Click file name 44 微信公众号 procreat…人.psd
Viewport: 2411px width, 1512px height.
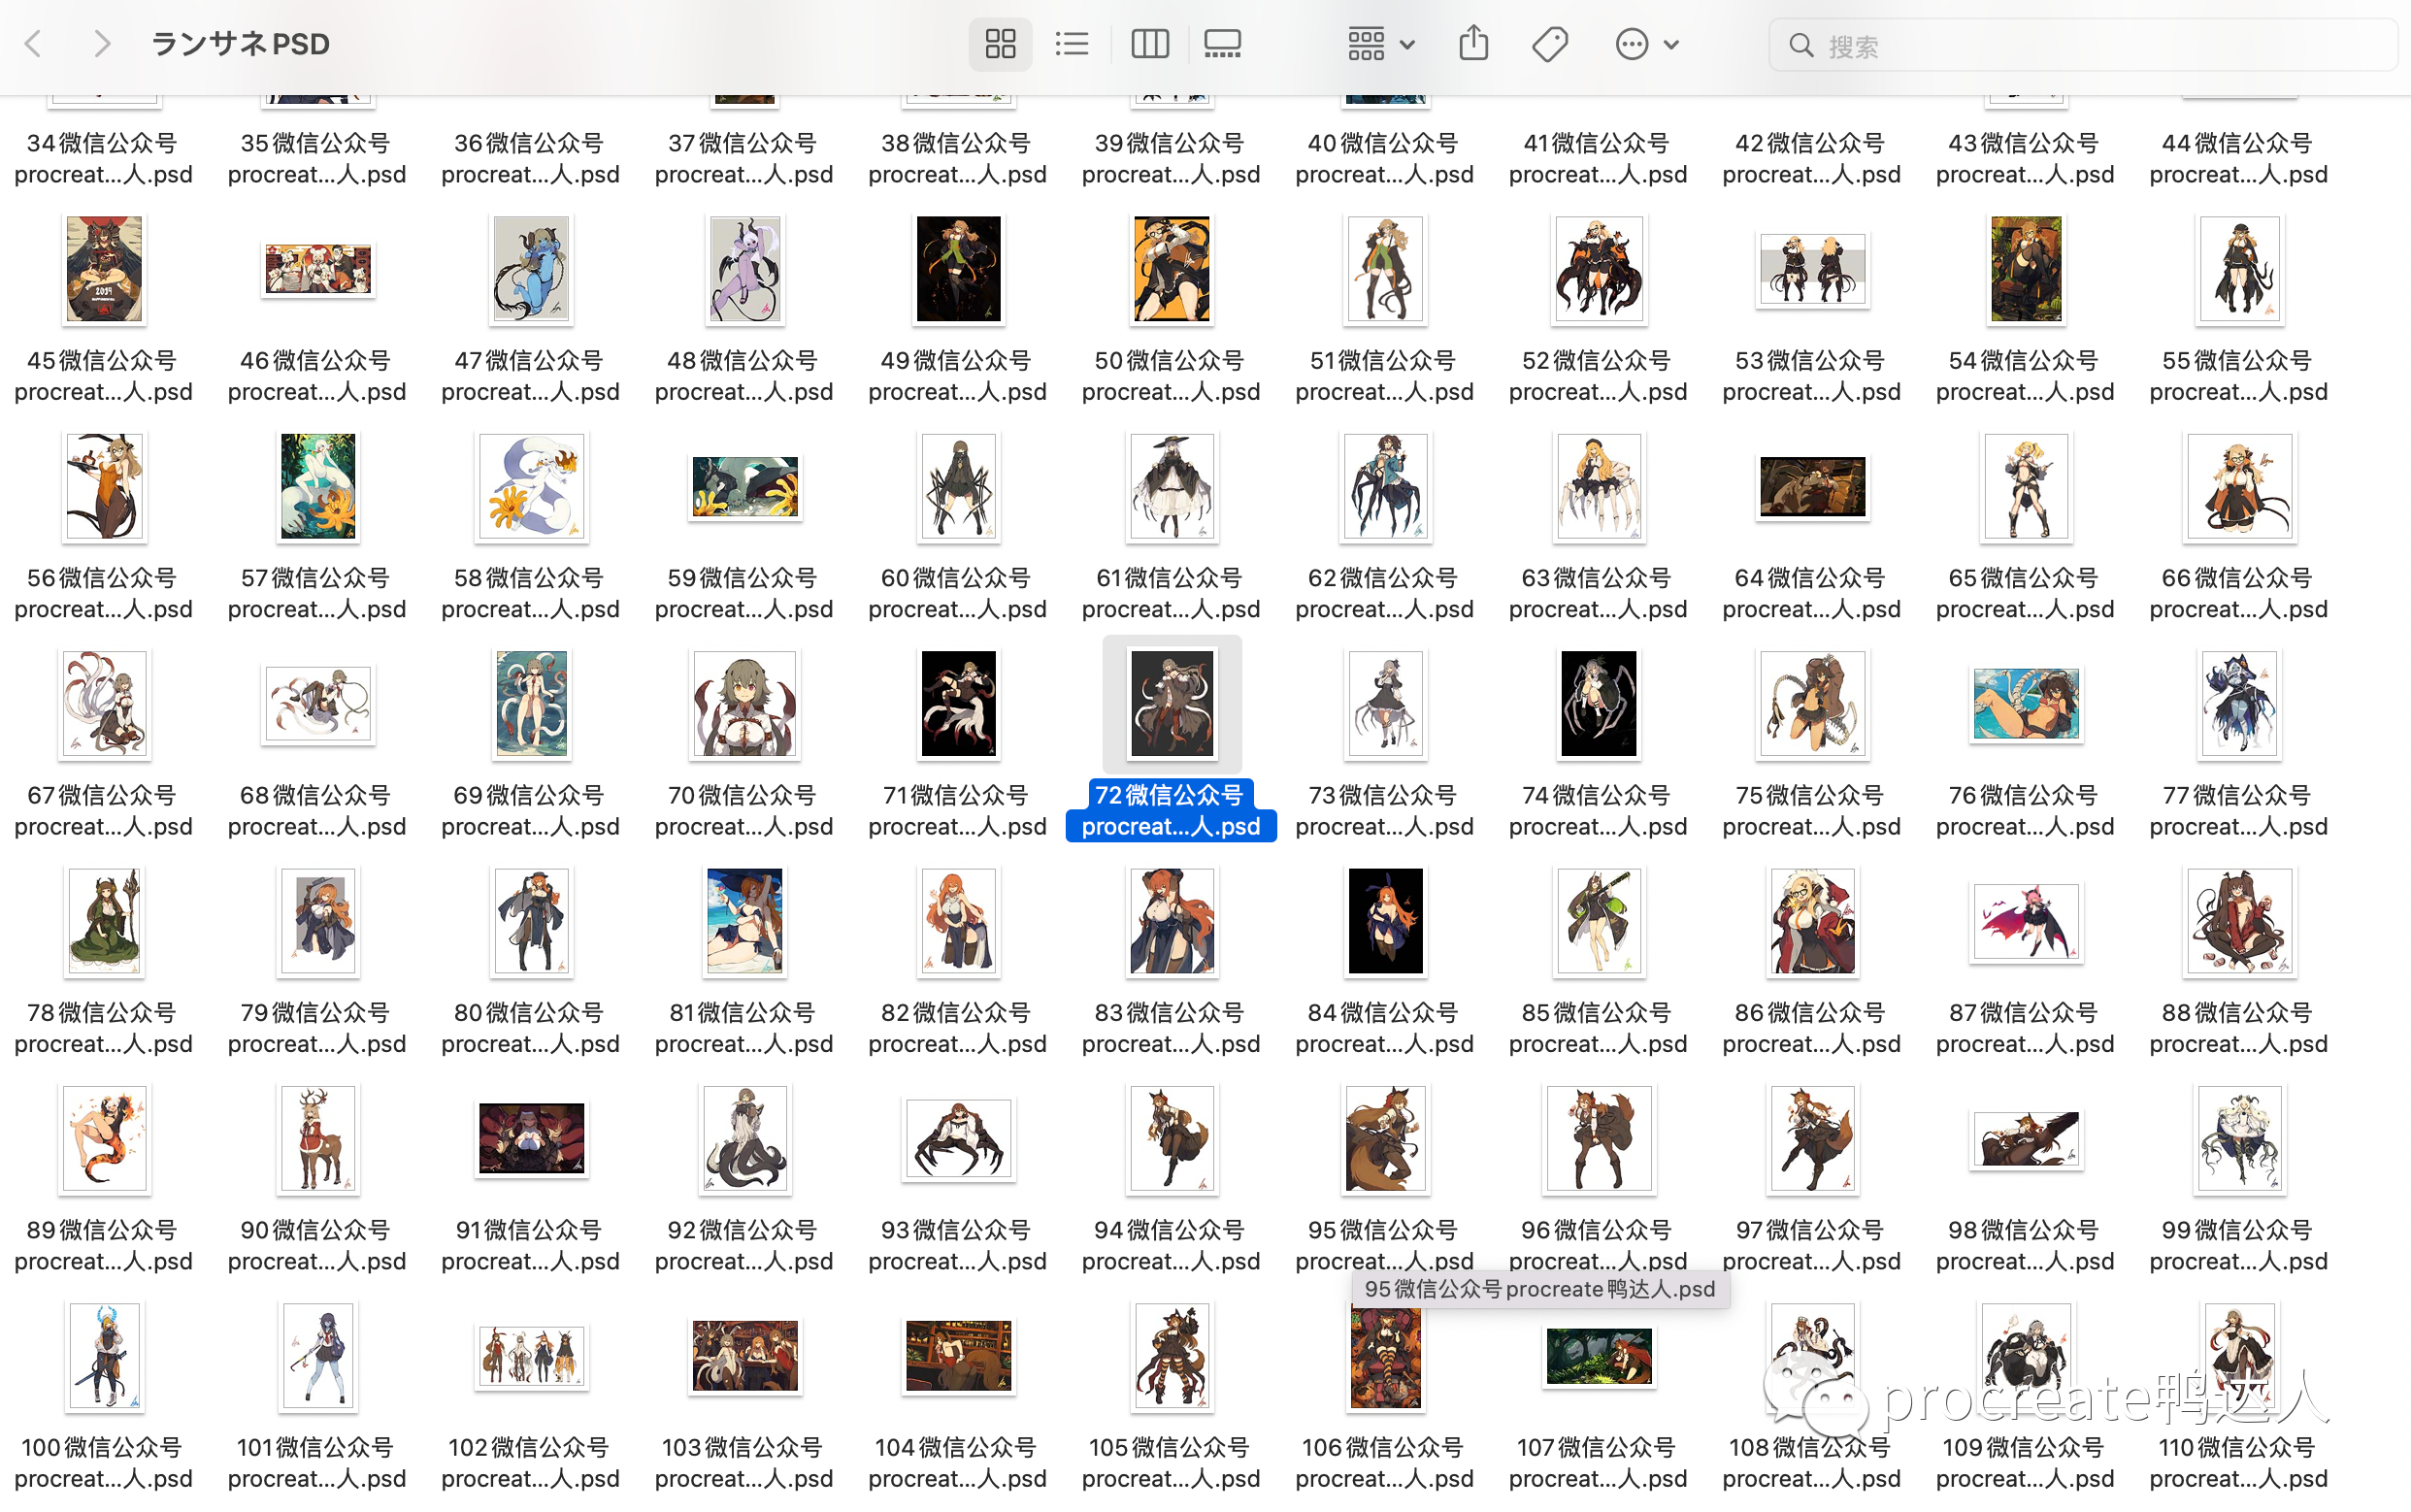[2239, 159]
